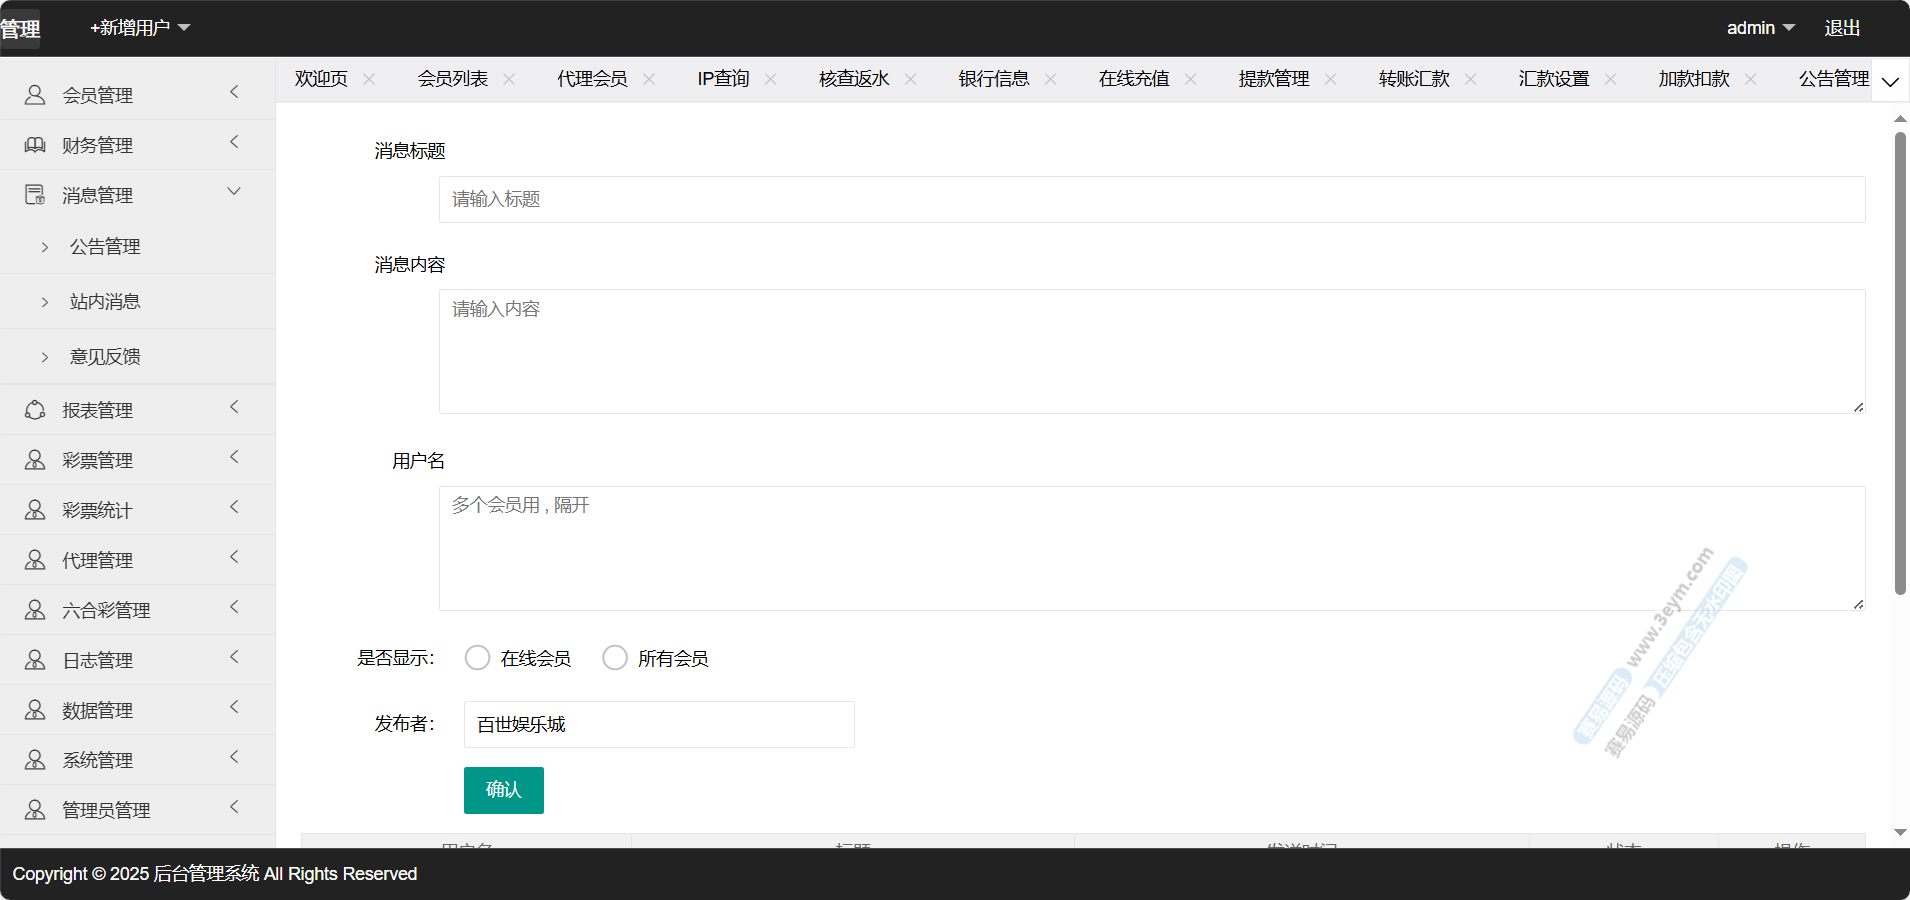This screenshot has width=1910, height=900.
Task: Collapse the 消息管理 menu chevron
Action: [234, 192]
